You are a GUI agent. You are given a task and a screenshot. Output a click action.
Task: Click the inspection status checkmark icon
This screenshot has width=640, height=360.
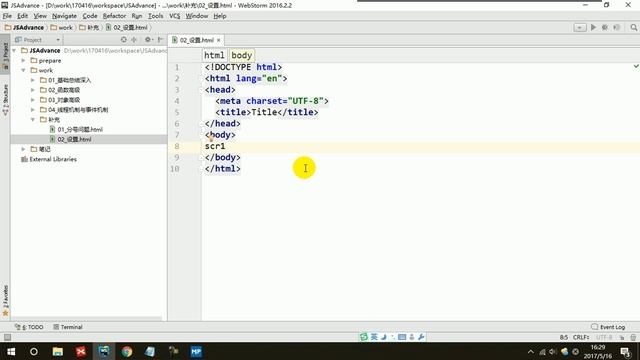(x=636, y=66)
